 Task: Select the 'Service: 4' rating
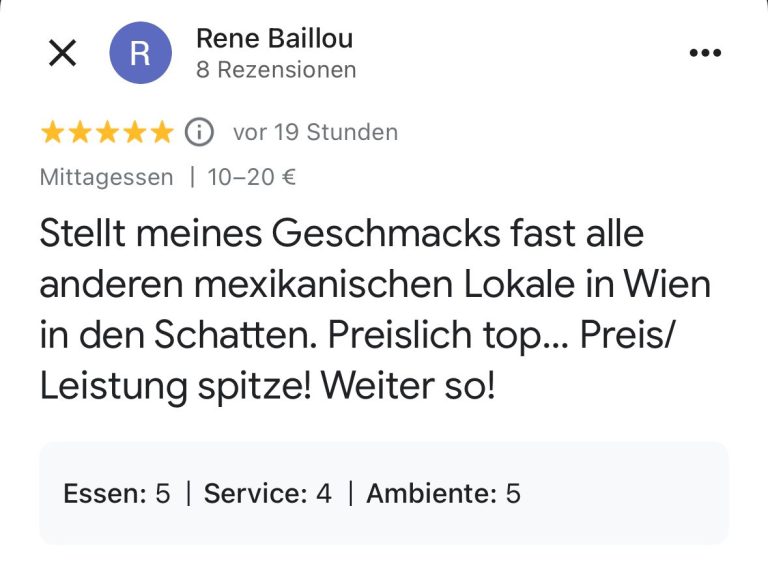[x=268, y=493]
